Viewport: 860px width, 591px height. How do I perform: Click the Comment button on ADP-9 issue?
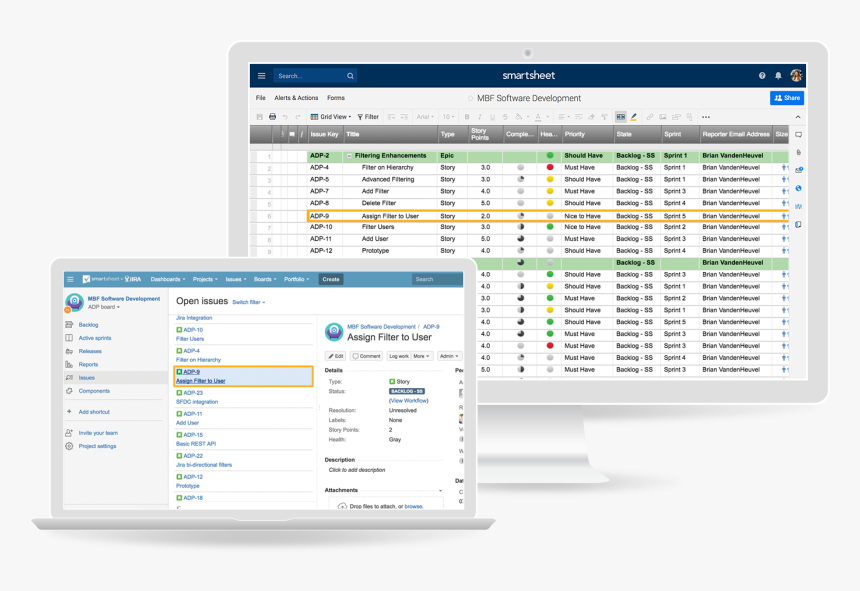[x=366, y=356]
